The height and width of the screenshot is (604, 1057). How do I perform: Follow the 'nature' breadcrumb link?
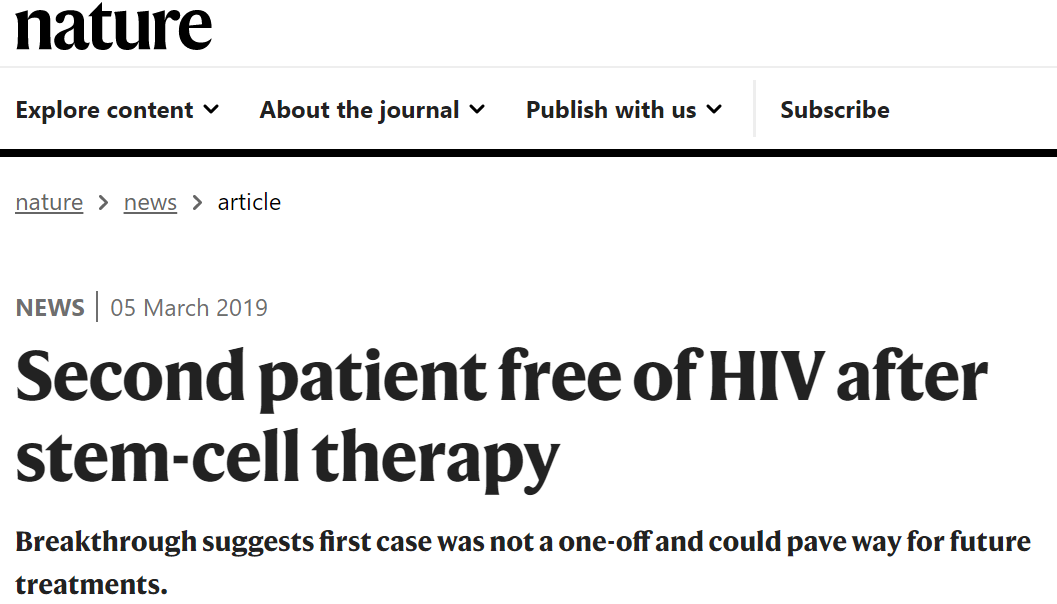point(49,202)
